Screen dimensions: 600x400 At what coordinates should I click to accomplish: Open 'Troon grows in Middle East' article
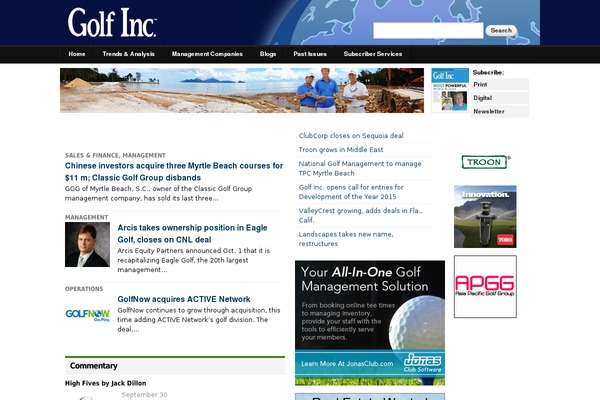[341, 150]
